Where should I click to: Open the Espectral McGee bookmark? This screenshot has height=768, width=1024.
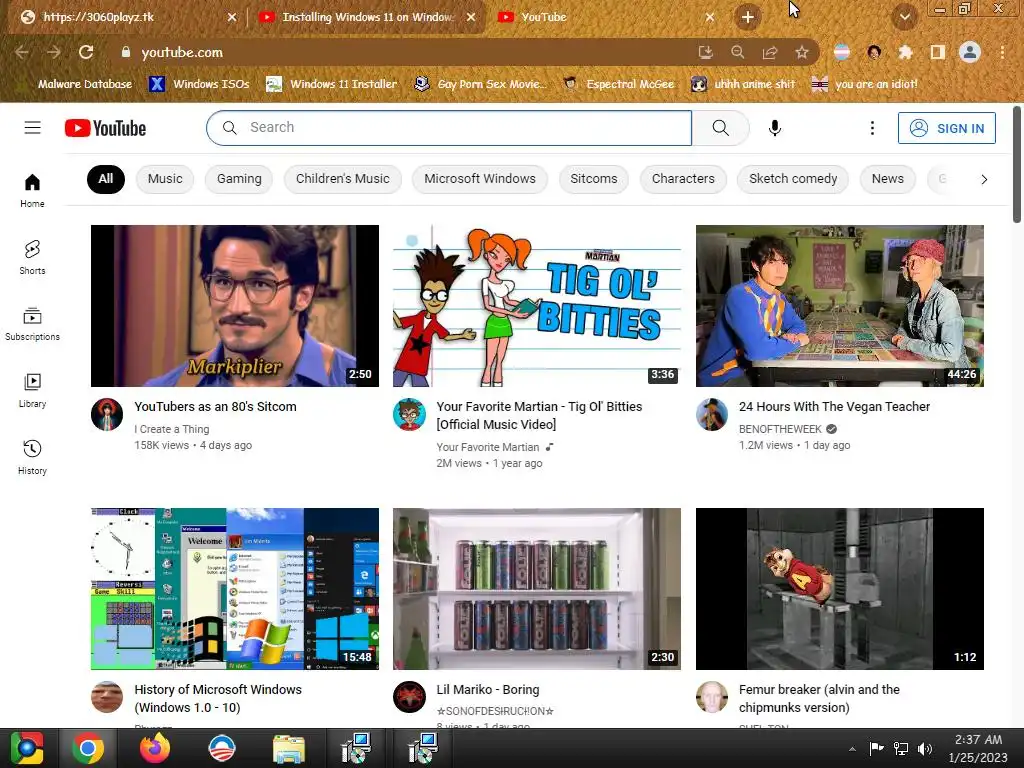tap(618, 84)
